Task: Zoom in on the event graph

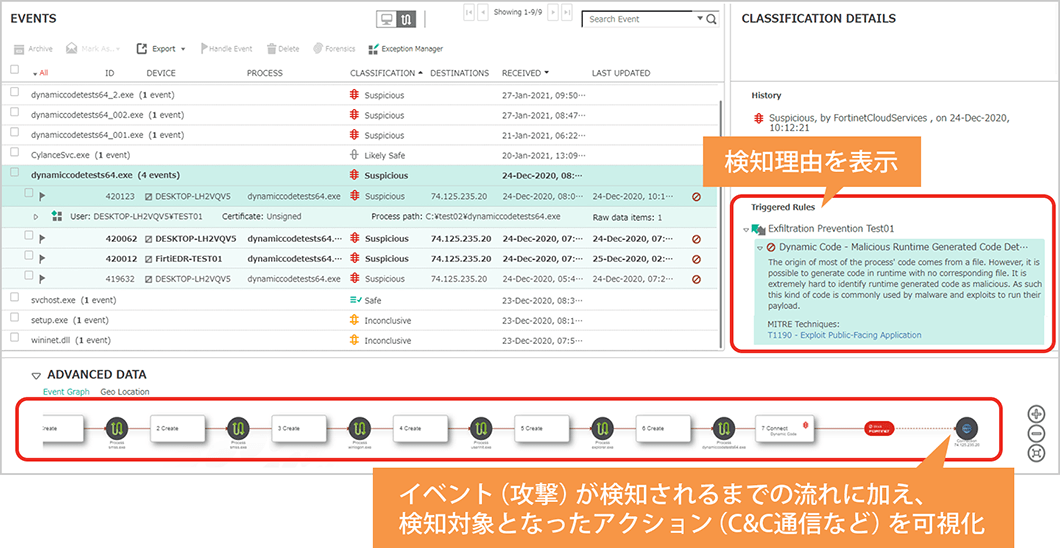Action: pos(1036,414)
